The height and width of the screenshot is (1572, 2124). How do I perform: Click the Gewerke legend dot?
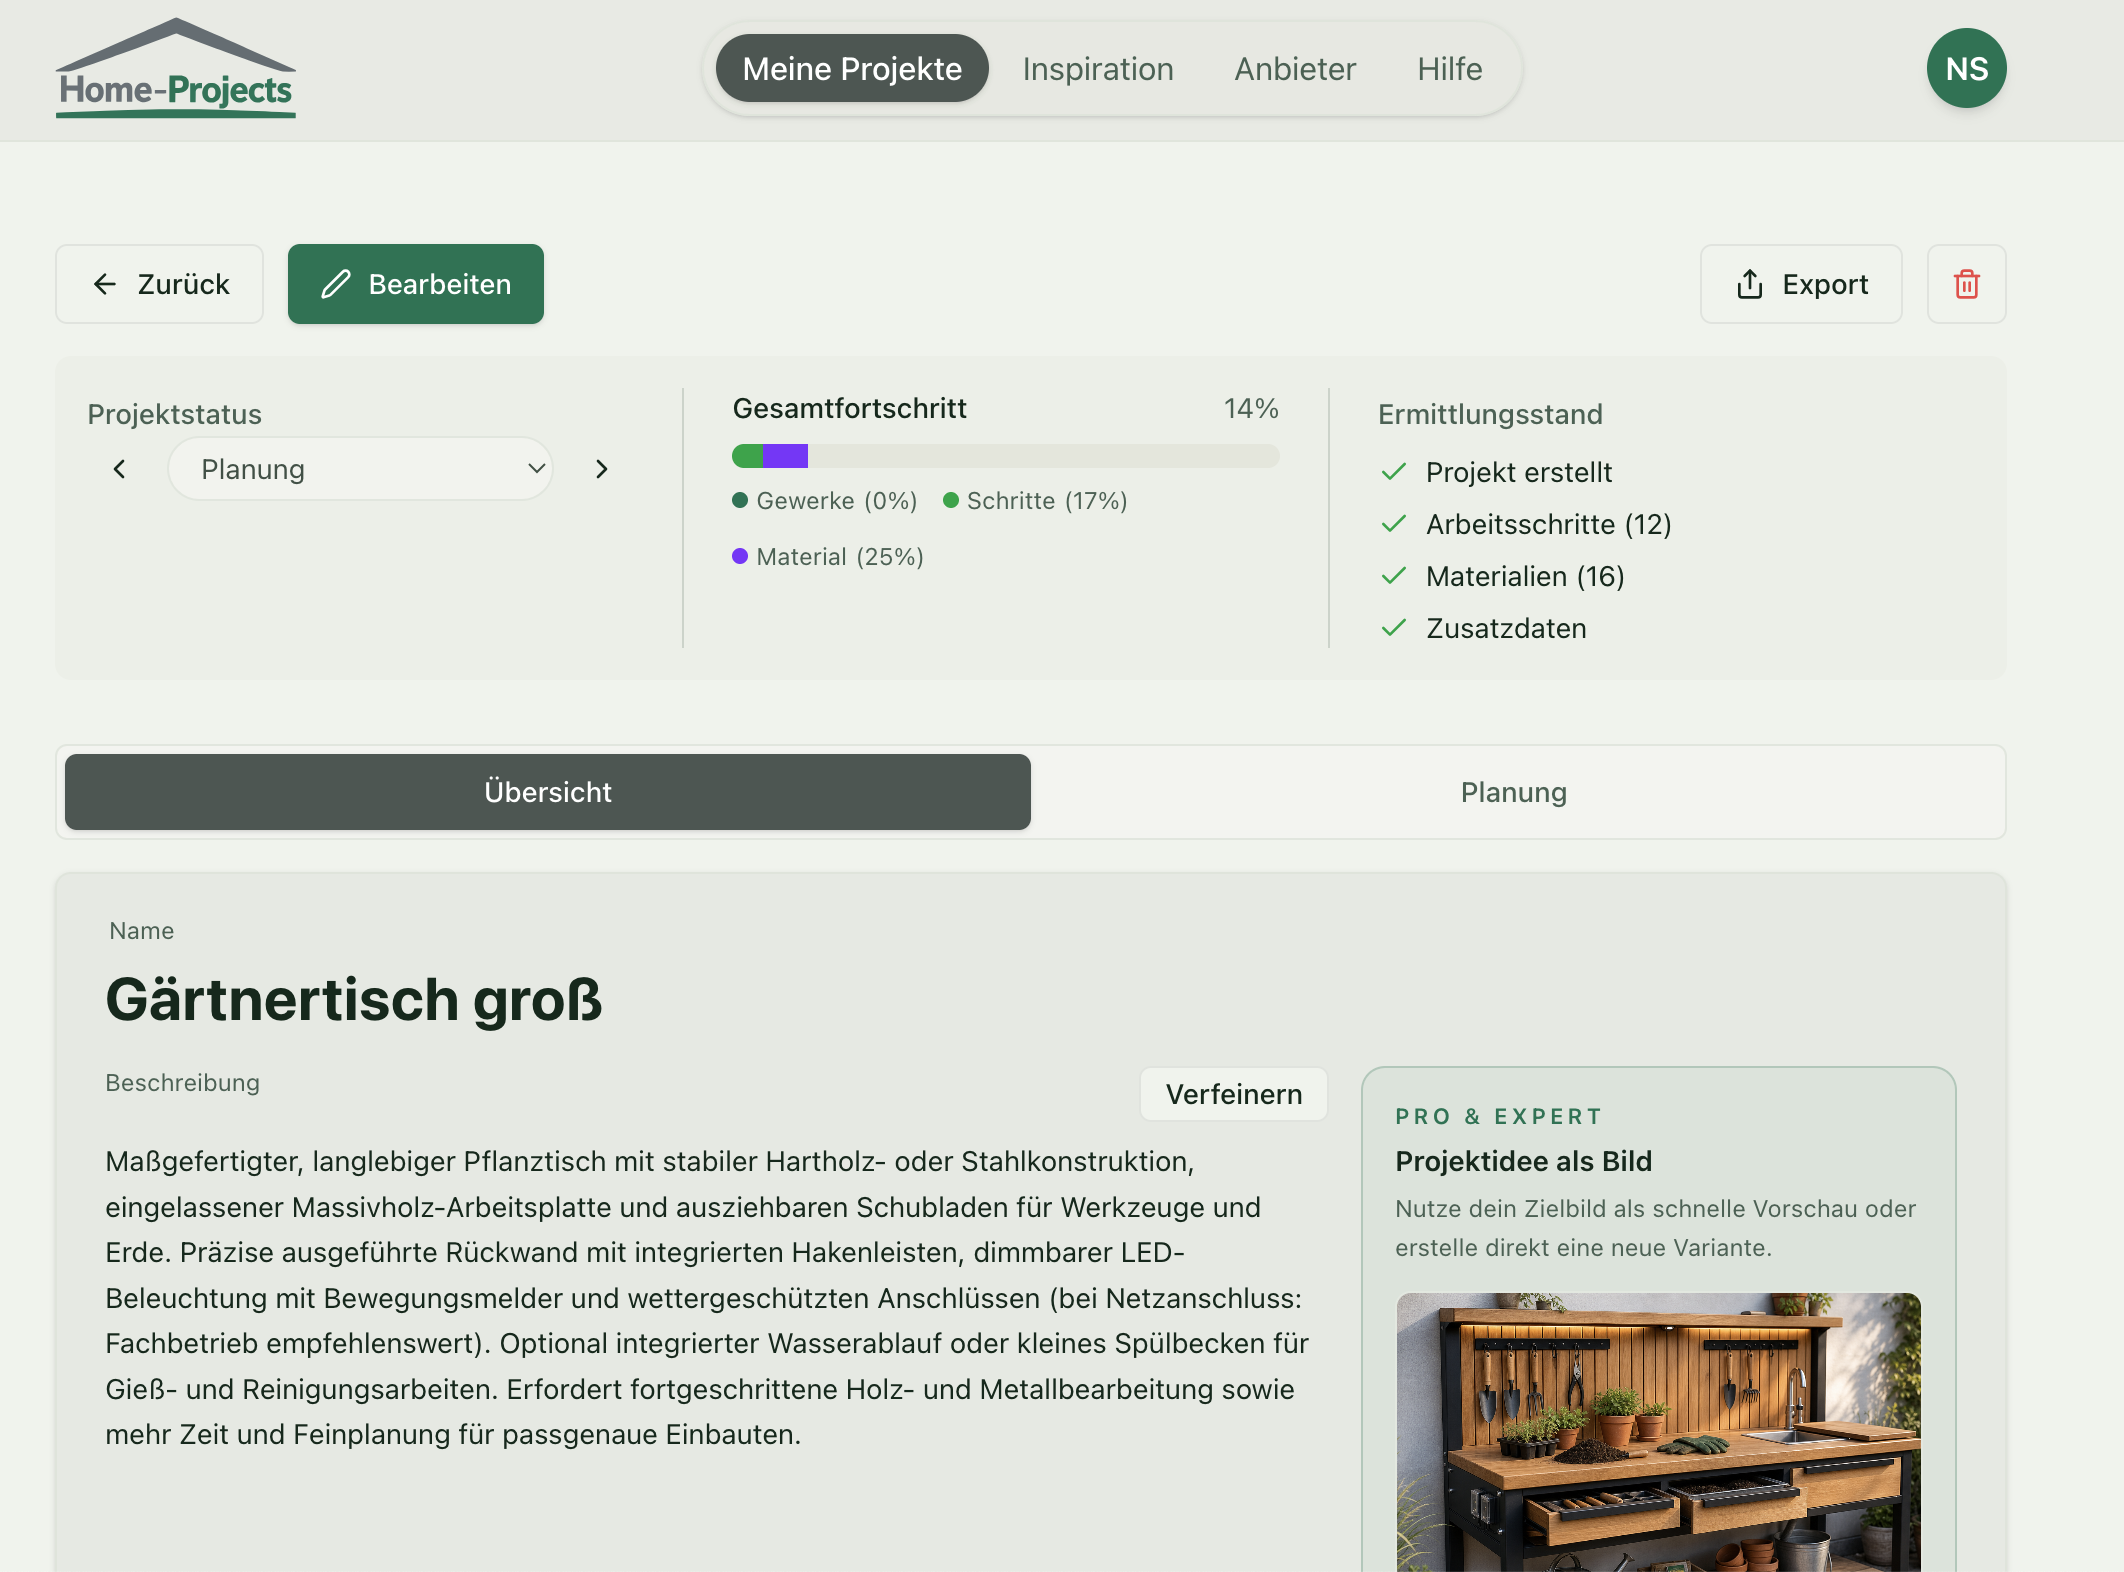pyautogui.click(x=740, y=500)
